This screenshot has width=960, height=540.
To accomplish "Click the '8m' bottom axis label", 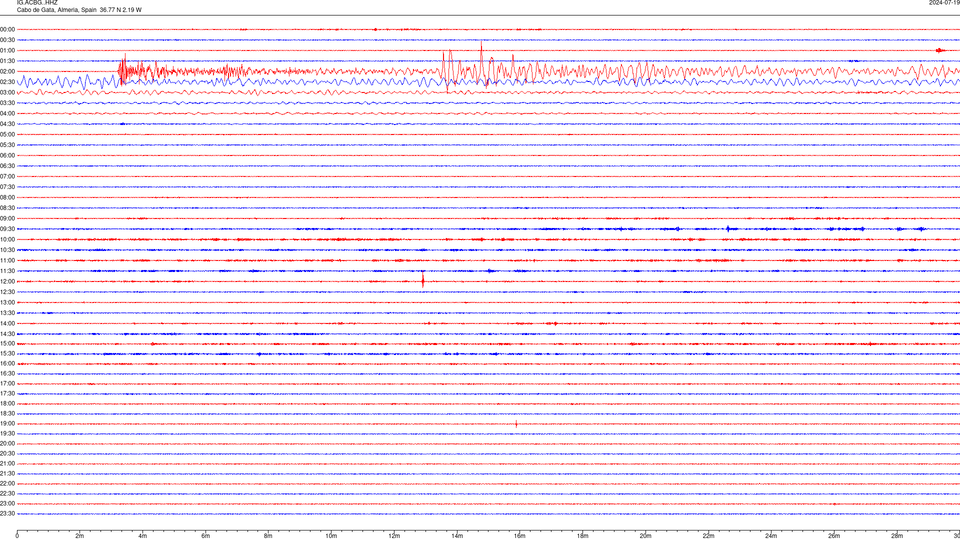I will [268, 536].
